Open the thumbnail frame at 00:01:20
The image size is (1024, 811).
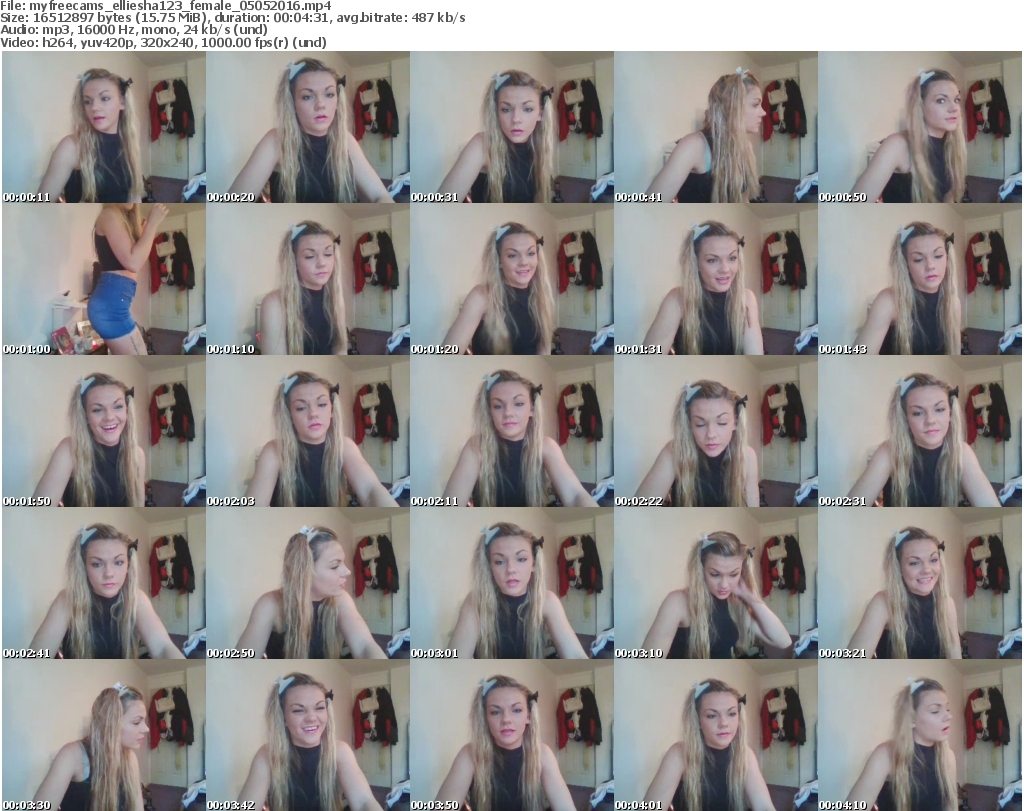click(x=512, y=279)
